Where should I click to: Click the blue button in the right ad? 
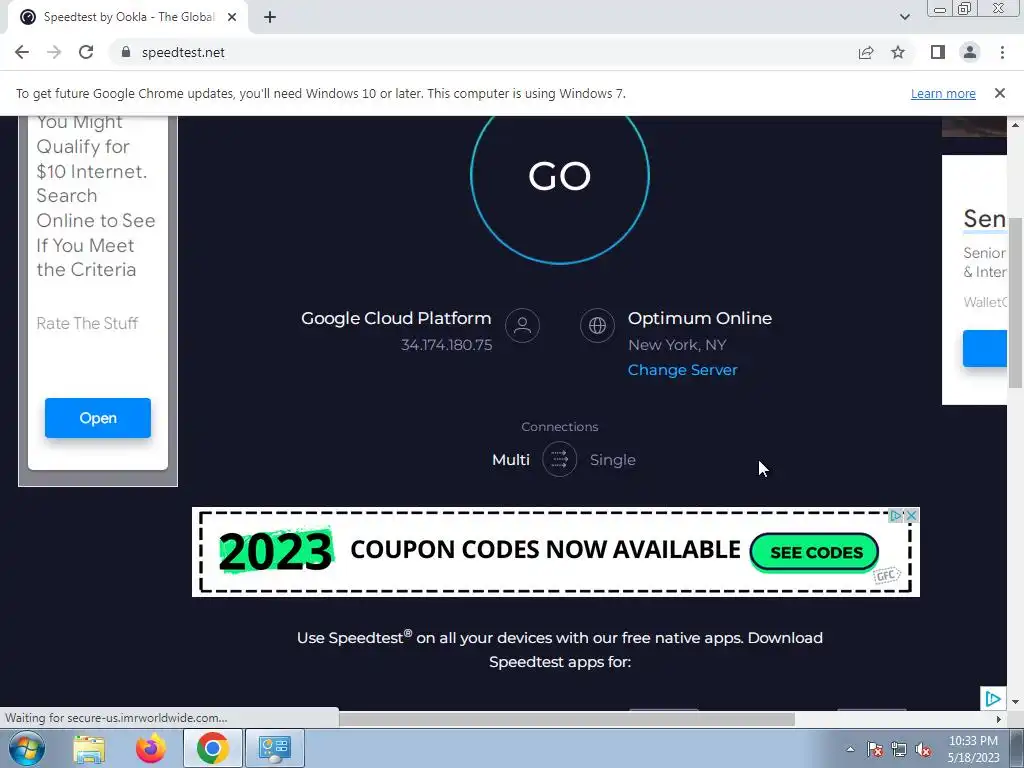tap(984, 348)
